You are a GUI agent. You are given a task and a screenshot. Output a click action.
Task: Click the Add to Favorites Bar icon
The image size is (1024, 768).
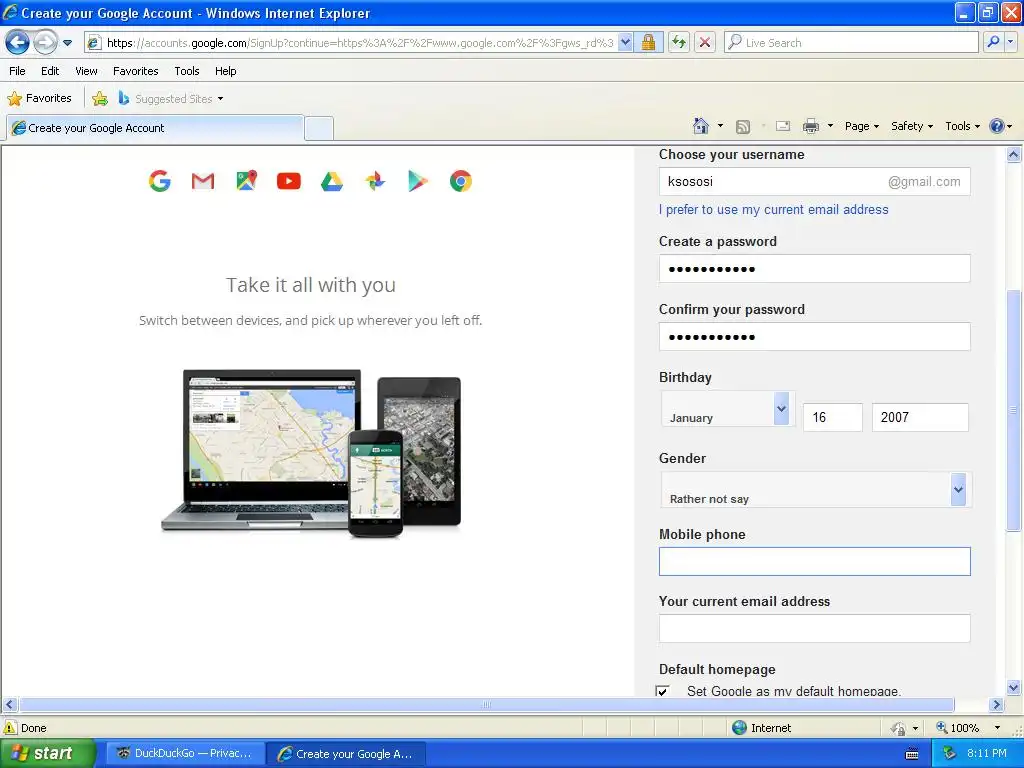pyautogui.click(x=100, y=99)
